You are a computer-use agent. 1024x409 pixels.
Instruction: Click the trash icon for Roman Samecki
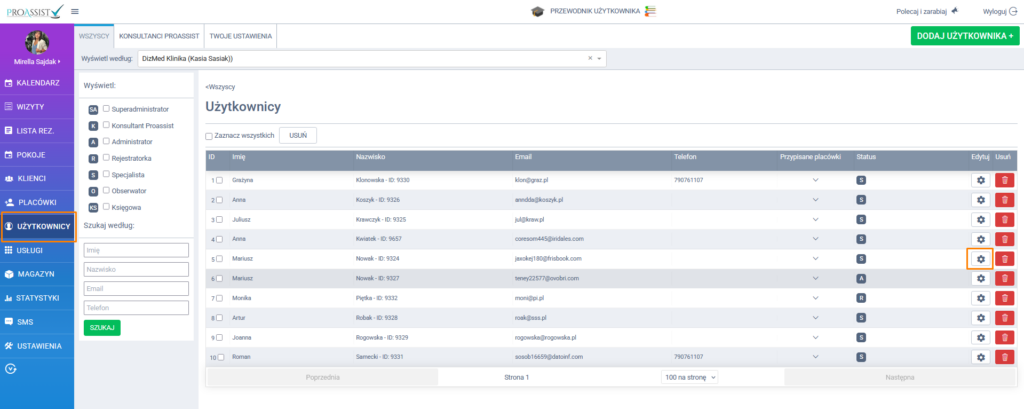click(x=1004, y=357)
